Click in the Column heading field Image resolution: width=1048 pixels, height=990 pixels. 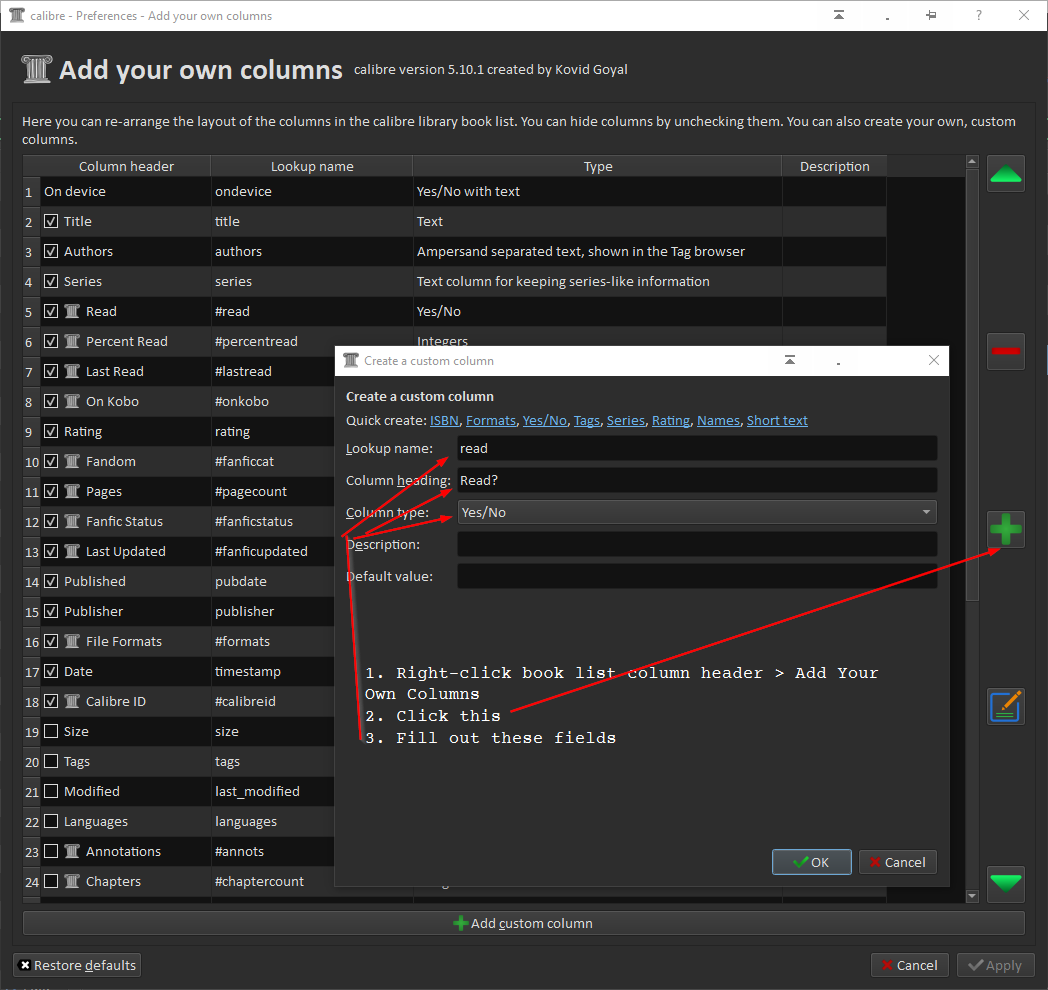coord(697,480)
